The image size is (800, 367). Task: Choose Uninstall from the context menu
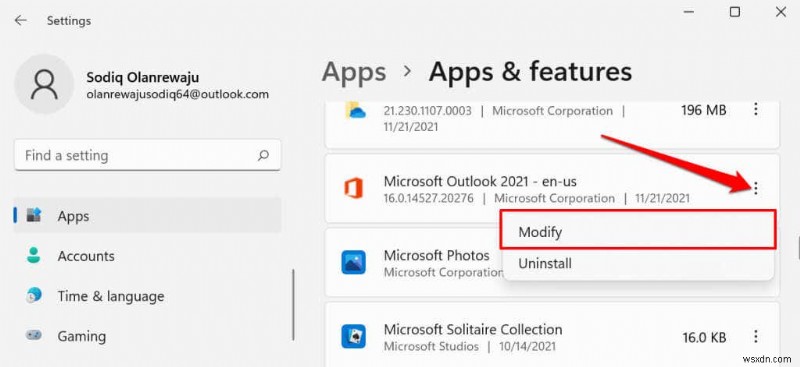pos(638,263)
